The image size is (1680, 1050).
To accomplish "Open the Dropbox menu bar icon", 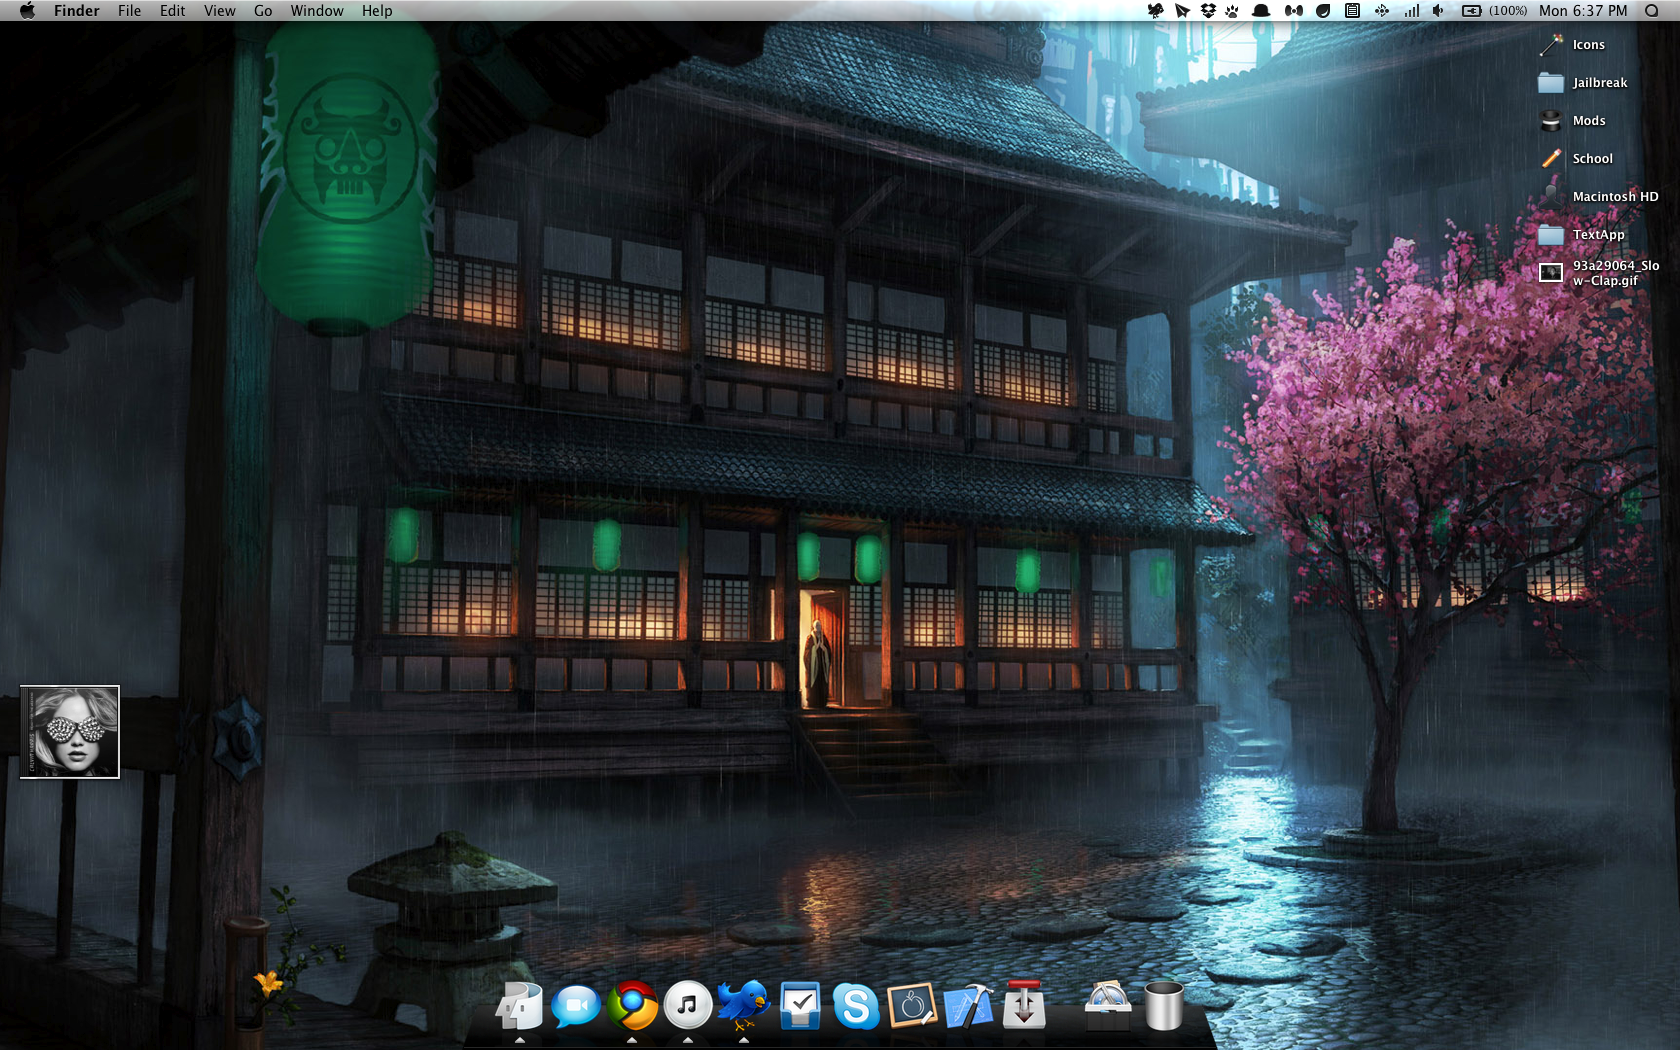I will click(x=1208, y=11).
